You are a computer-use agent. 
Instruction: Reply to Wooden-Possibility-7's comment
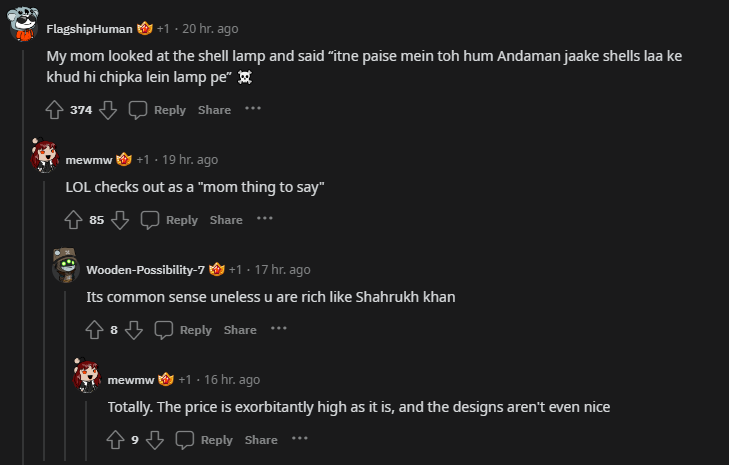point(183,330)
